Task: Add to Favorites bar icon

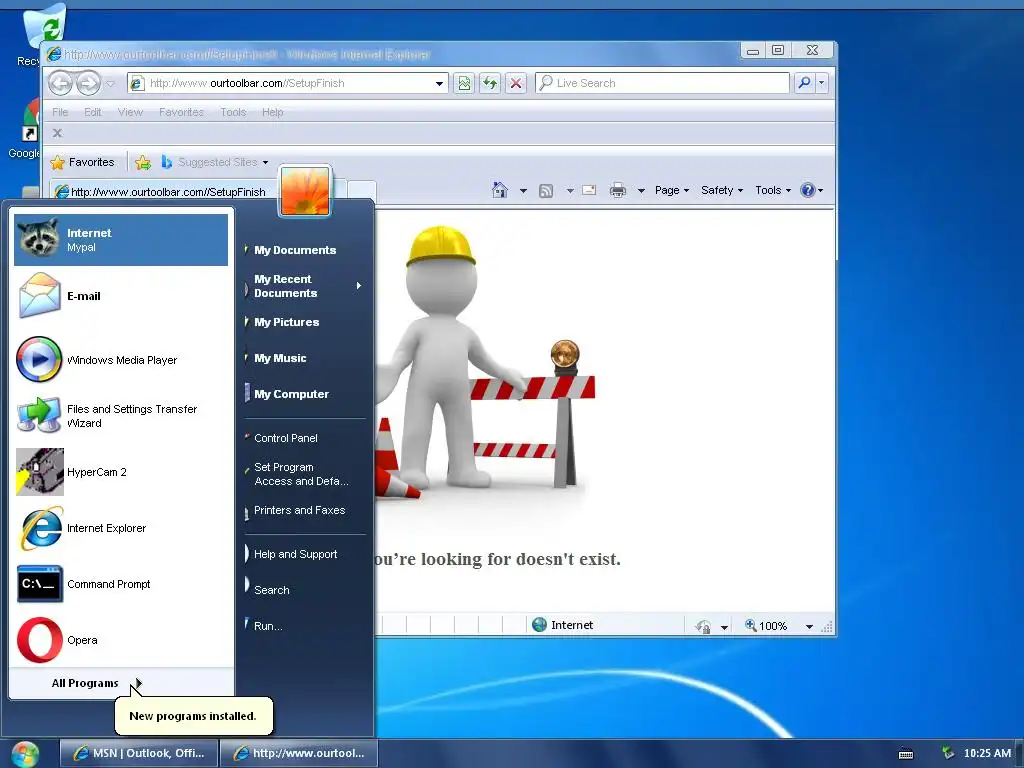Action: click(143, 162)
